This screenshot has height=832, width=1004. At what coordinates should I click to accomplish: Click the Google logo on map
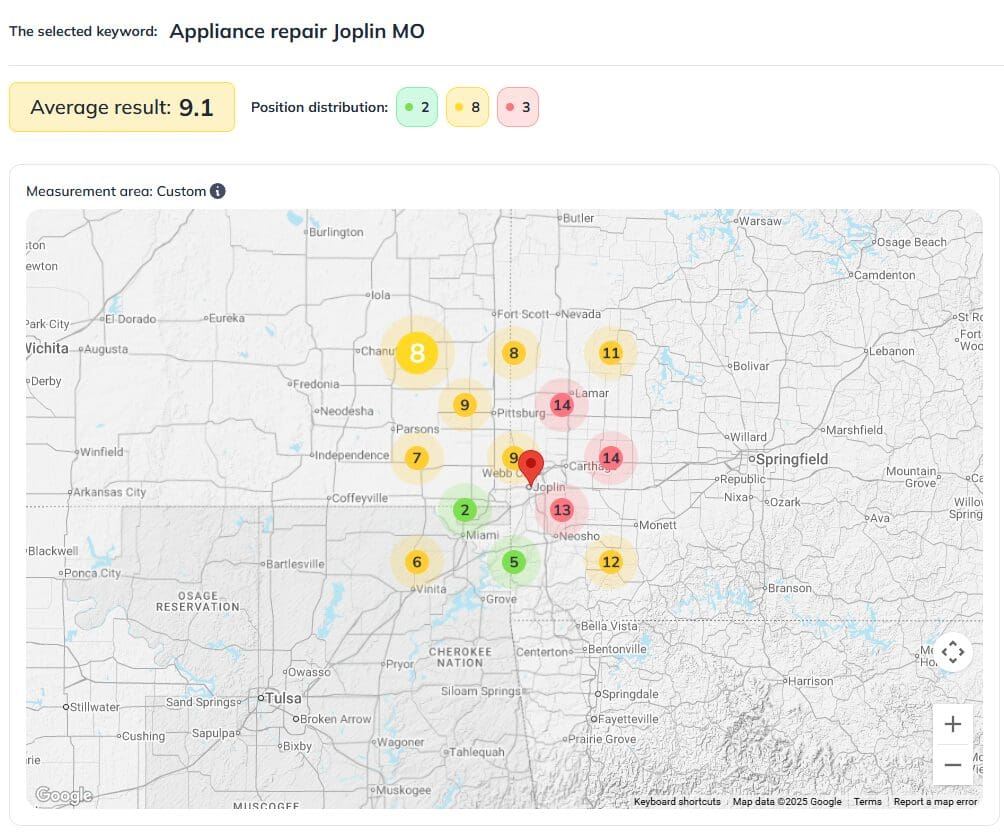click(x=63, y=795)
